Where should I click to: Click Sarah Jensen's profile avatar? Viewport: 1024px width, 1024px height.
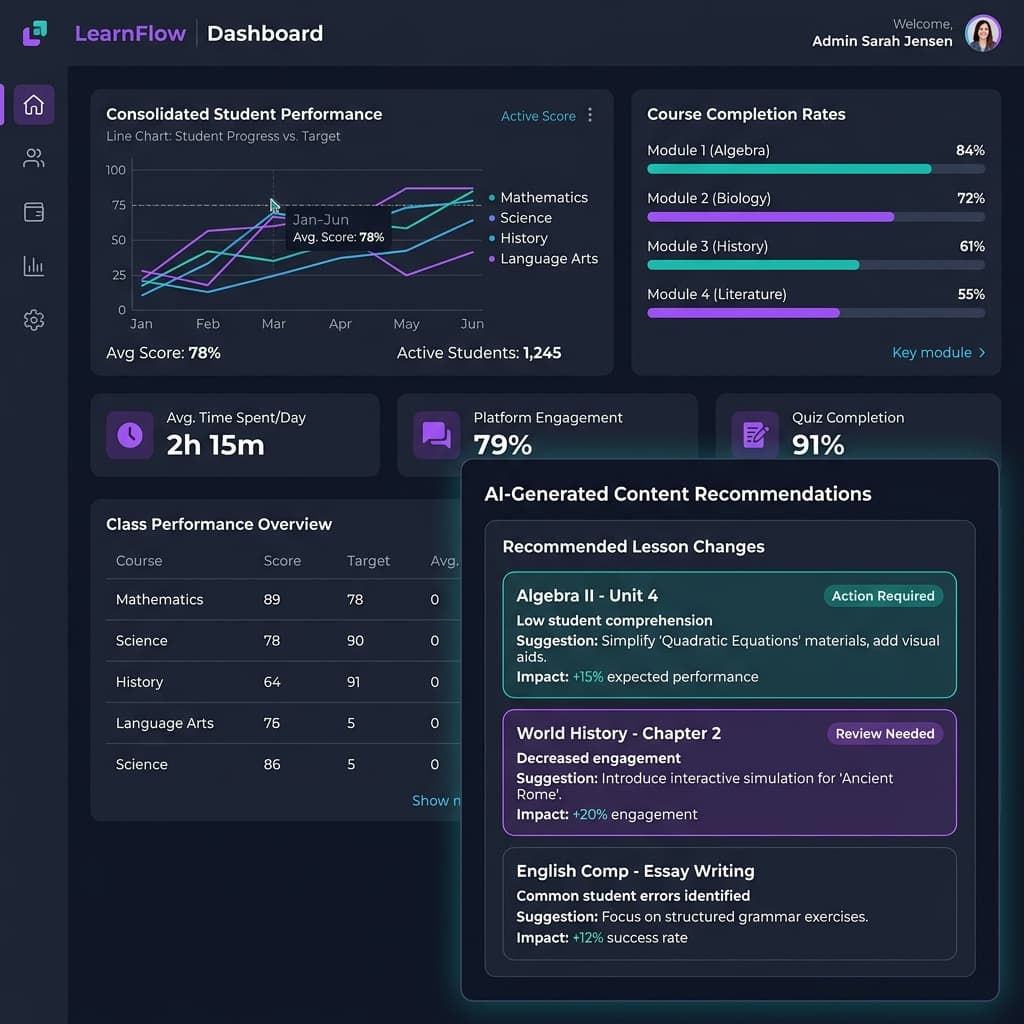coord(983,33)
